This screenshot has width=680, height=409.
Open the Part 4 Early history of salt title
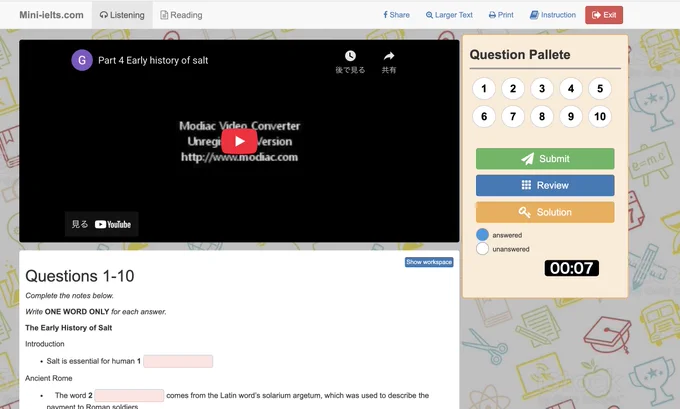(x=153, y=60)
